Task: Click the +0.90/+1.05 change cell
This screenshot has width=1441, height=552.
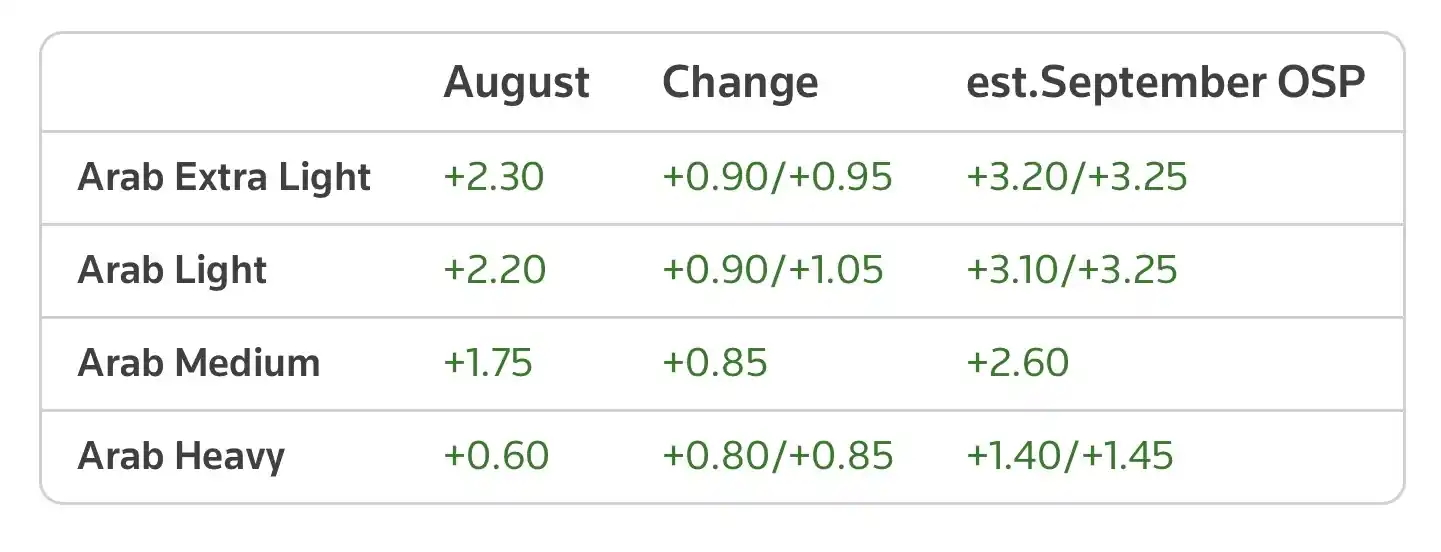Action: (773, 270)
